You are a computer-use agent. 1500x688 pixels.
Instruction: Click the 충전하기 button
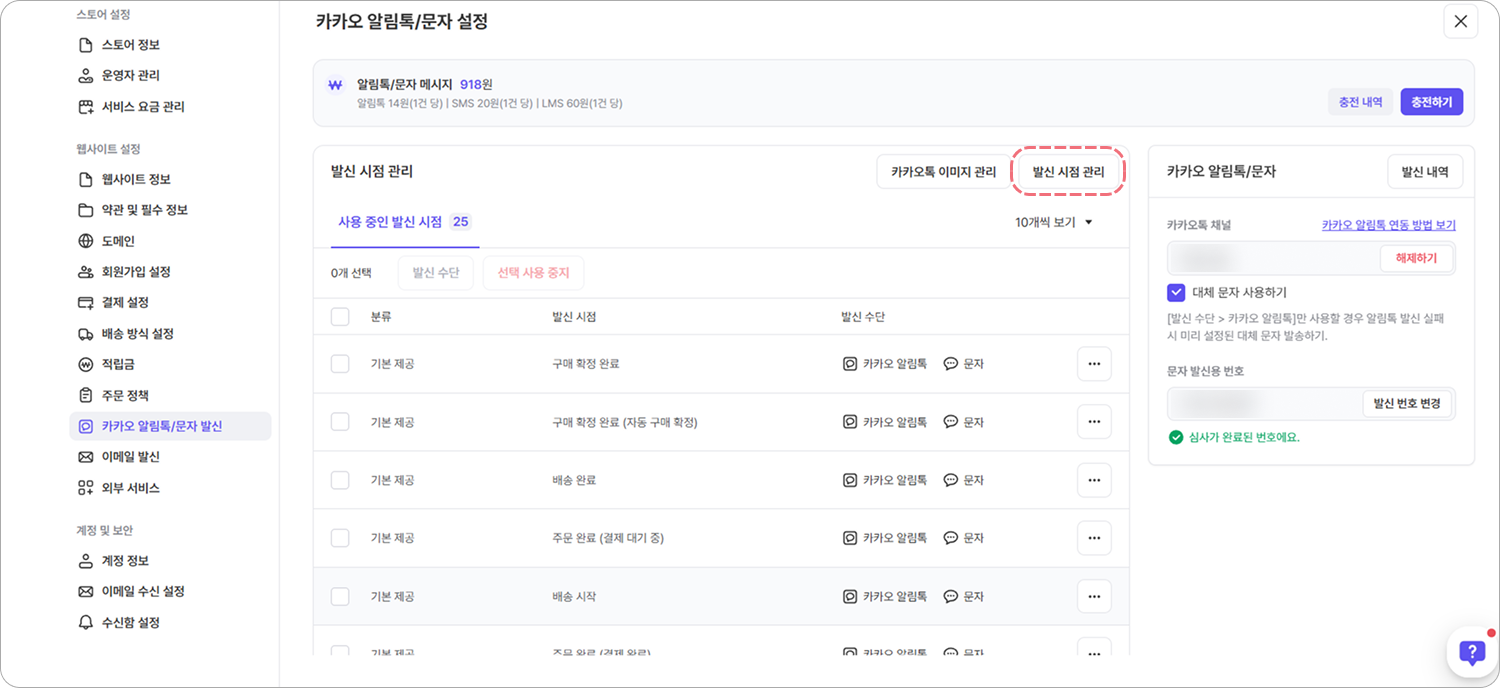[x=1432, y=101]
